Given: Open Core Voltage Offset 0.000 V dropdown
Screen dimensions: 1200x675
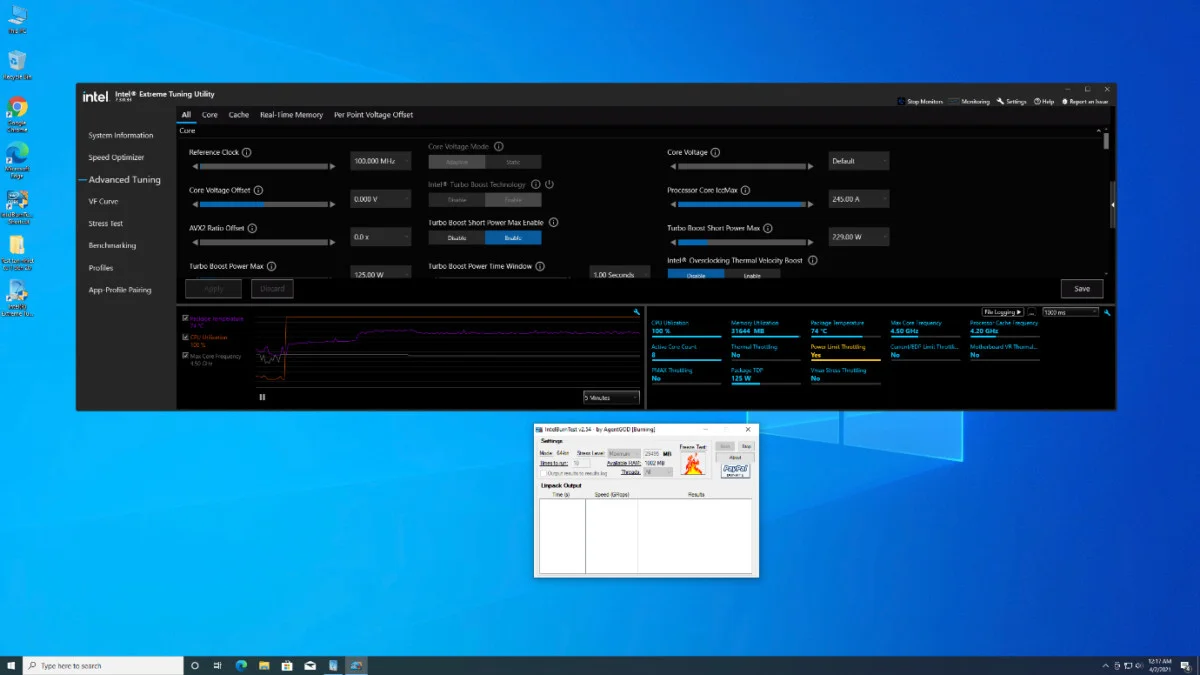Looking at the screenshot, I should 381,199.
